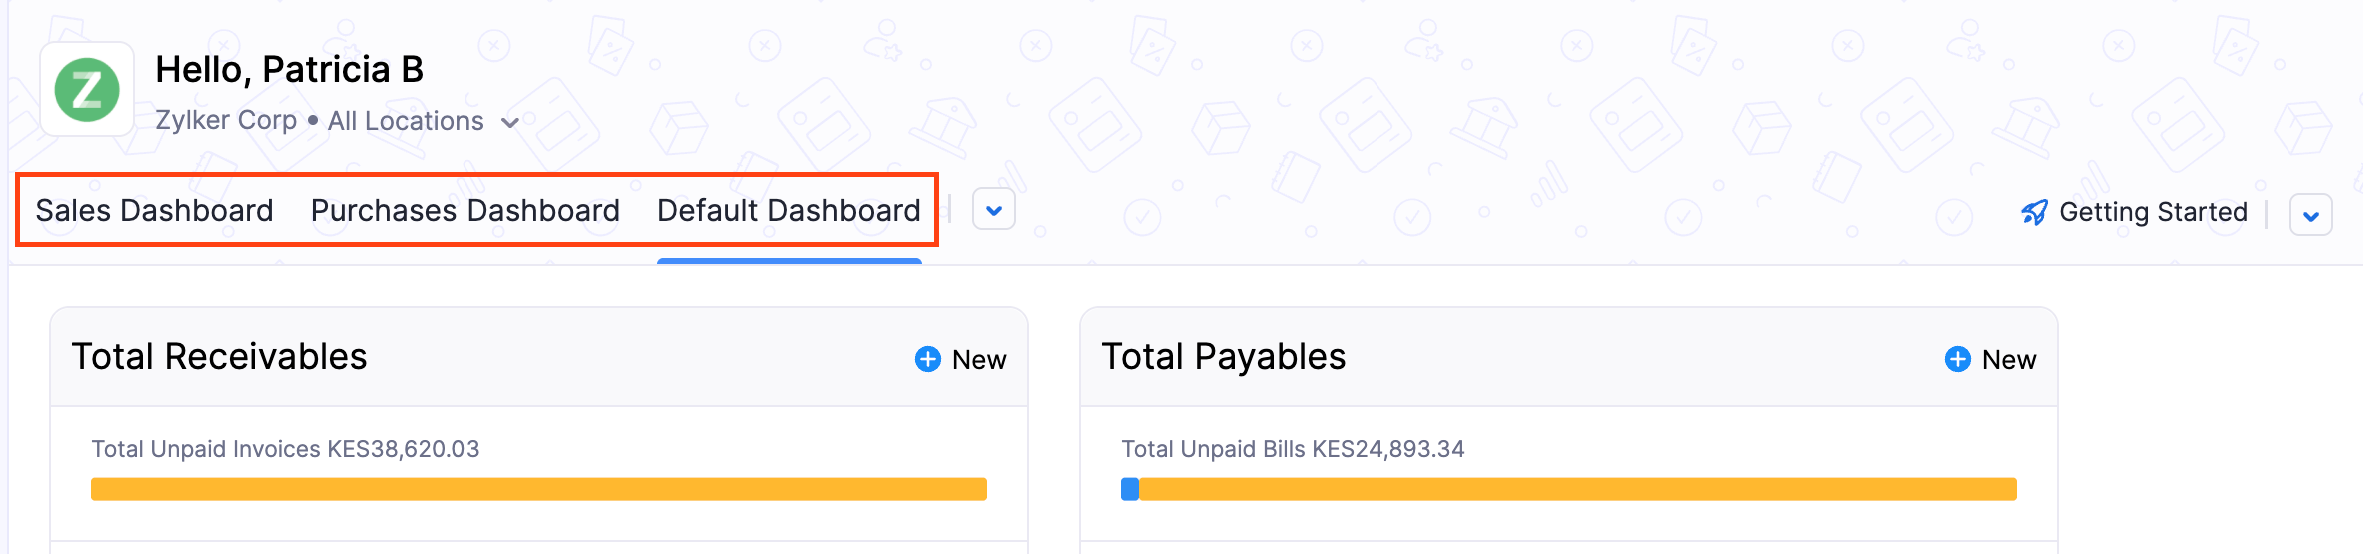Click the Total Payables card heading

click(x=1223, y=357)
